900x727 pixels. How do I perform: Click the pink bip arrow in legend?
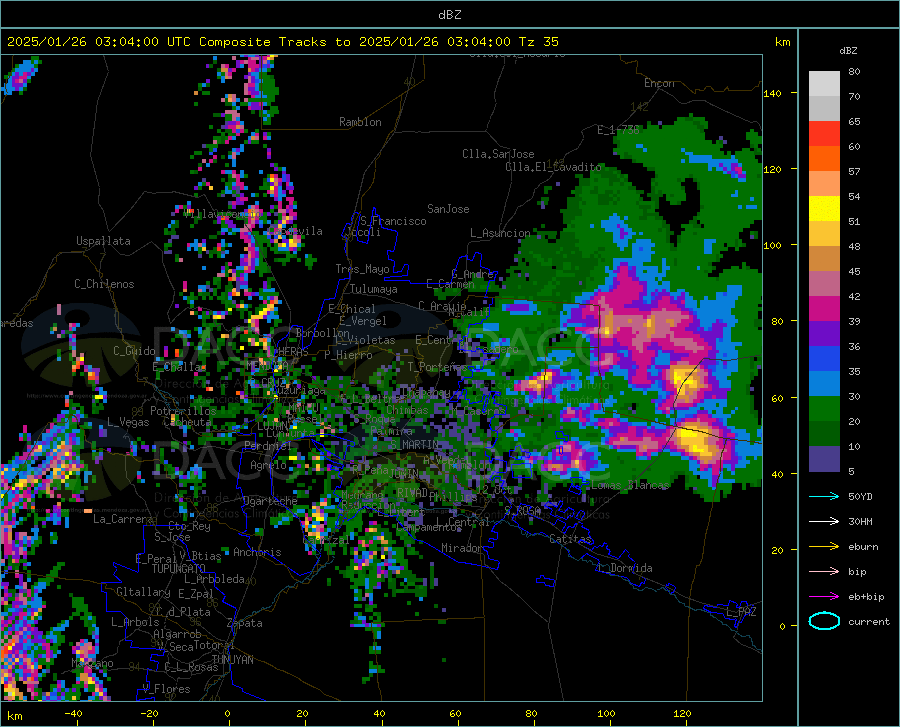click(824, 572)
